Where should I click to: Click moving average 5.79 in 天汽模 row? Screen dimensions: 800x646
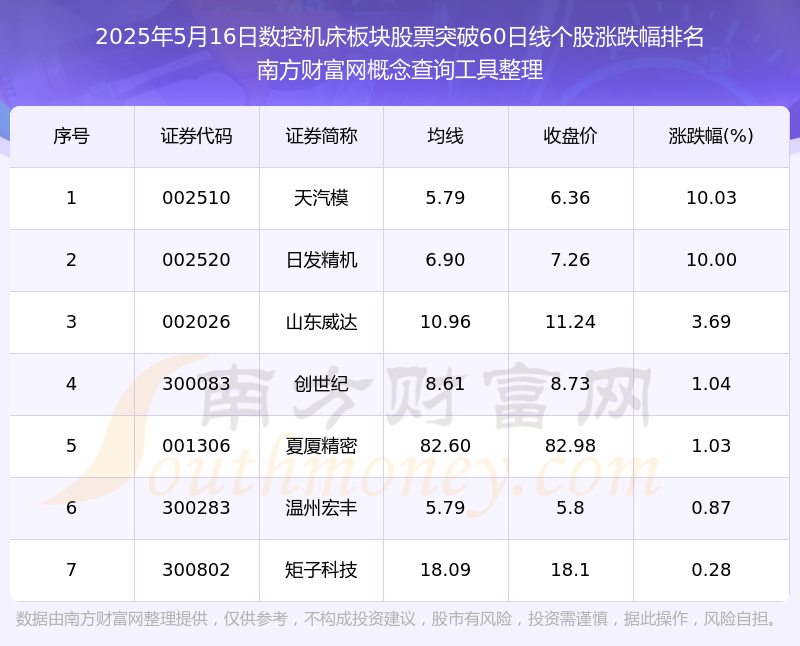click(445, 198)
